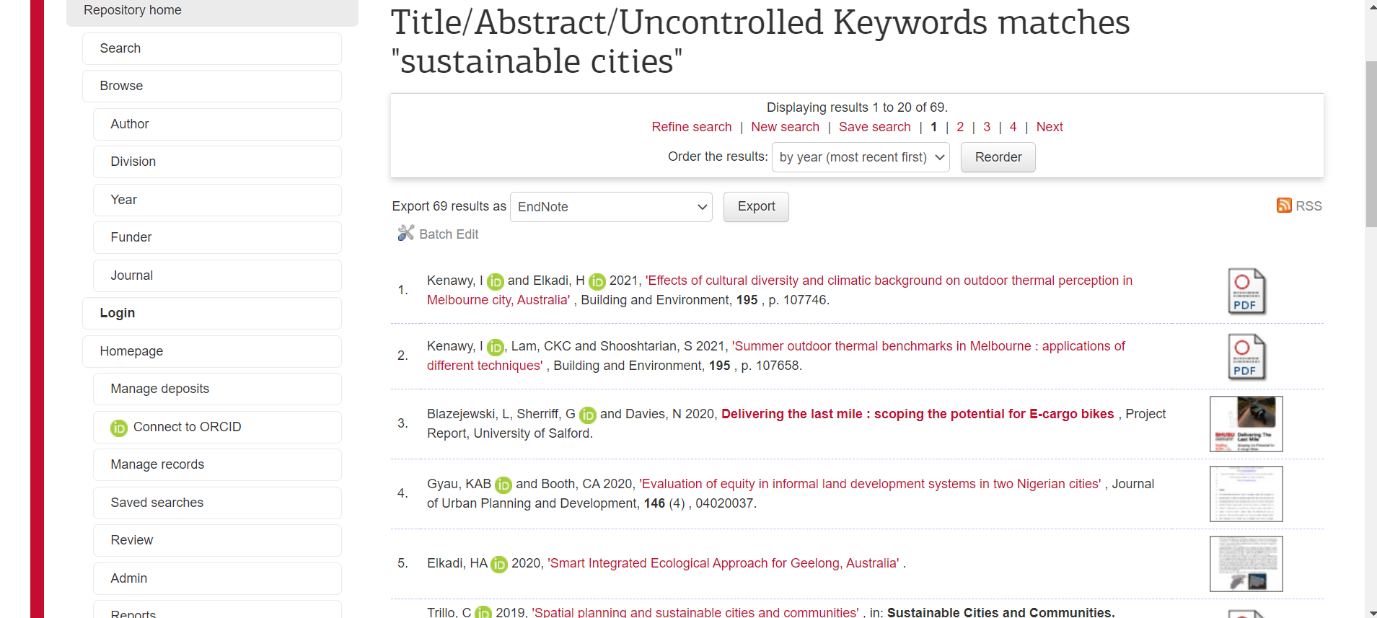This screenshot has height=618, width=1377.
Task: Click the Batch Edit tools icon
Action: tap(405, 233)
